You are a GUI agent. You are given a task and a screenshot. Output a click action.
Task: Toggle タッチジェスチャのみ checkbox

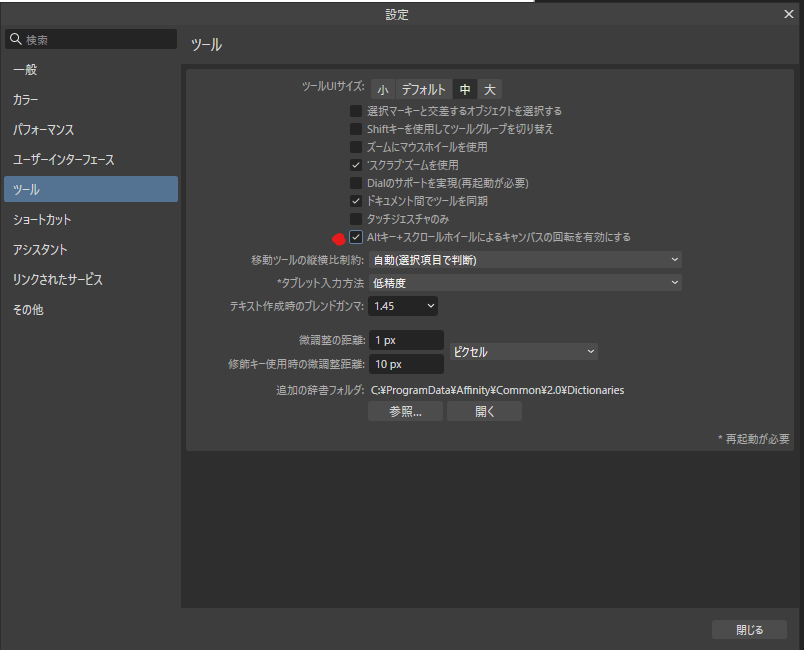coord(356,219)
